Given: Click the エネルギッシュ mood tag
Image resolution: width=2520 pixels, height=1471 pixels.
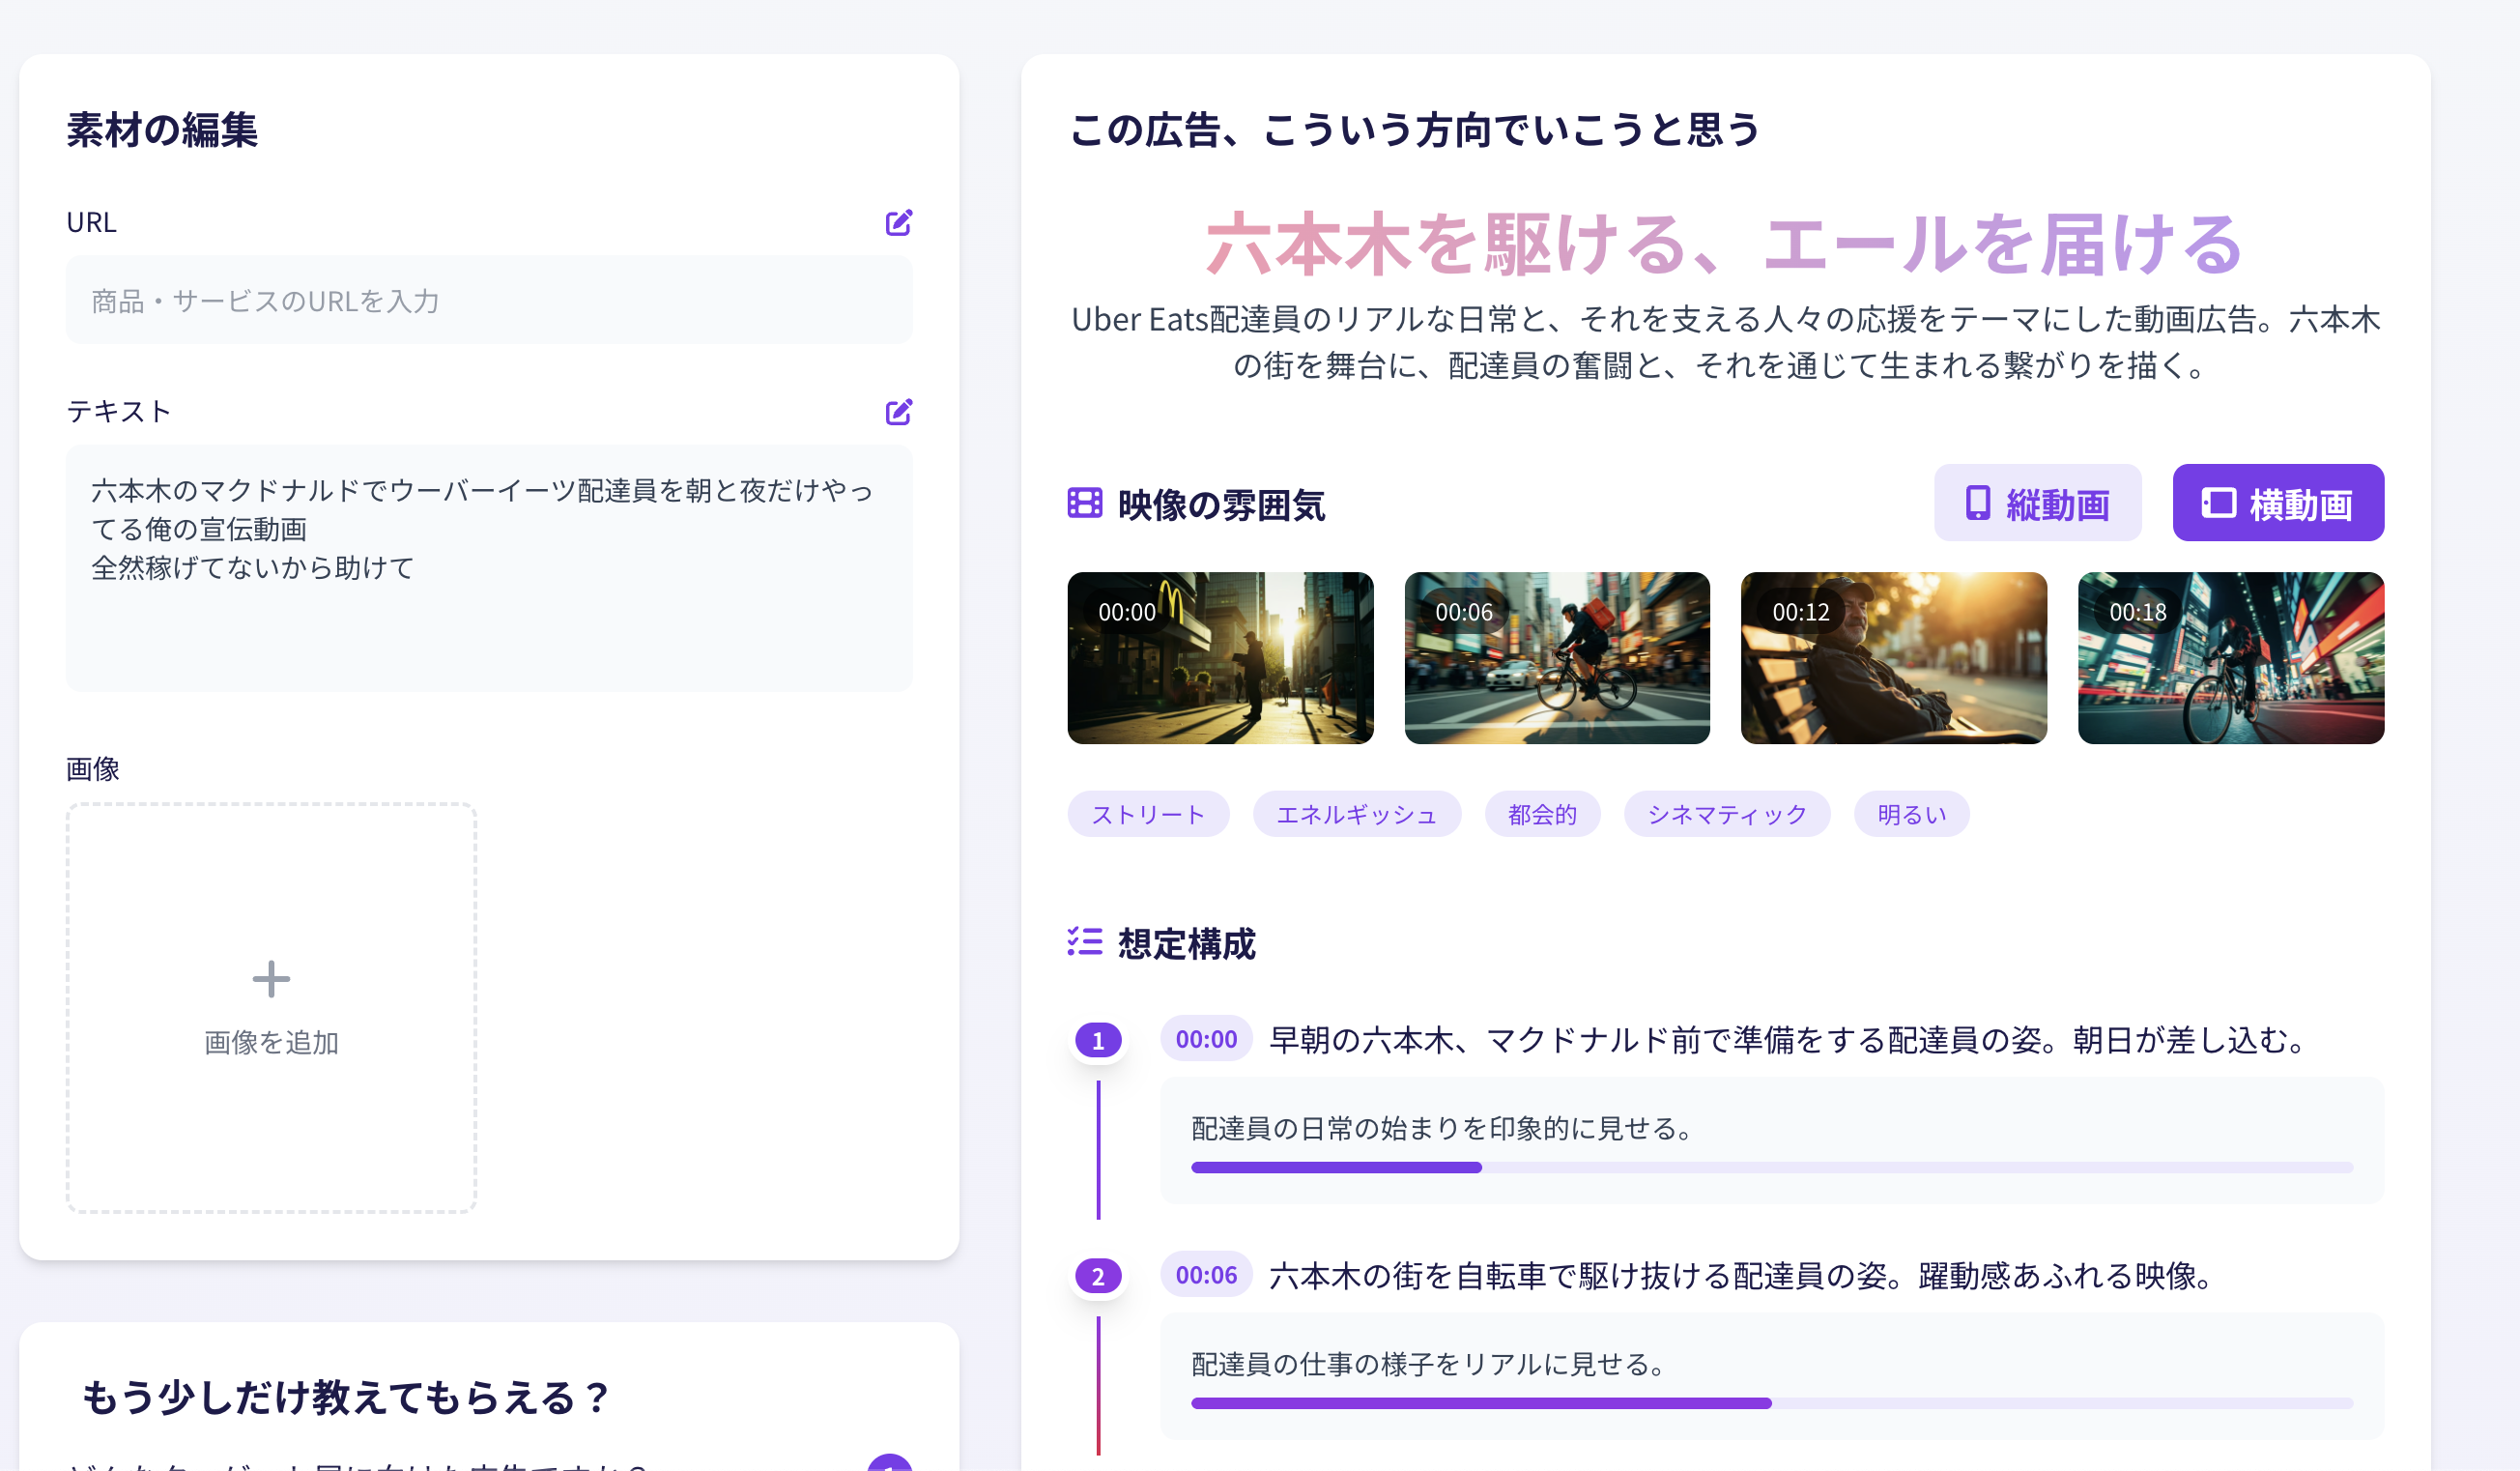Looking at the screenshot, I should click(1356, 815).
